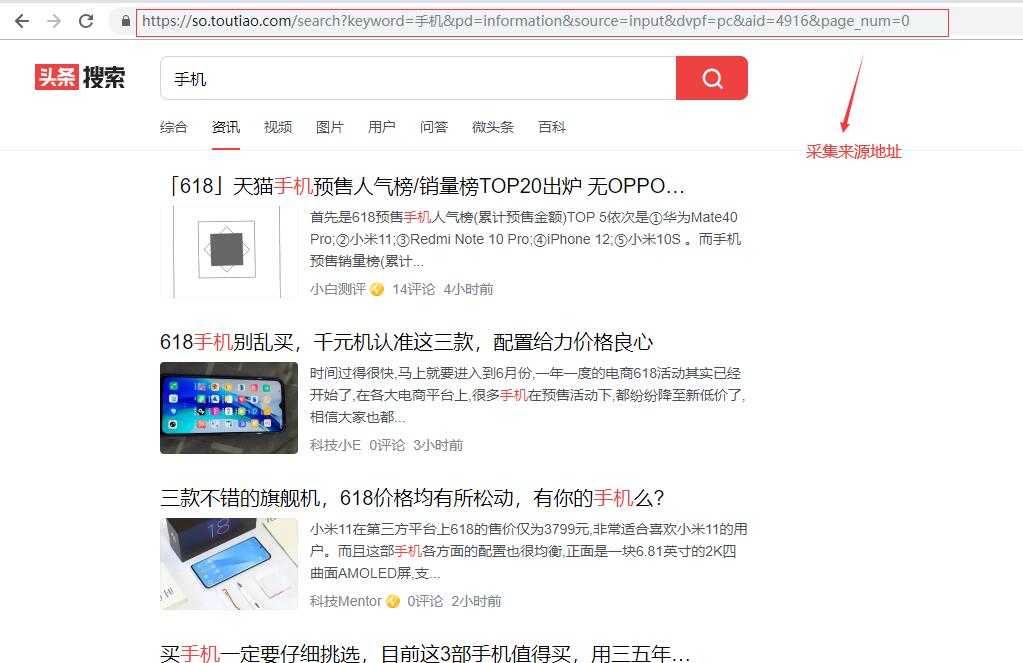1023x663 pixels.
Task: Open the 视频 tab
Action: pos(278,127)
